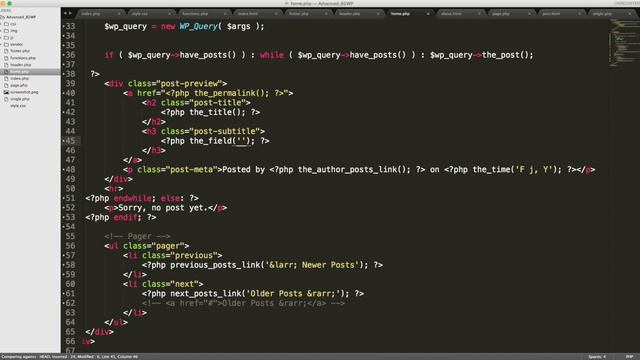Image resolution: width=640 pixels, height=360 pixels.
Task: Change PHP syntax in the status bar
Action: pos(629,357)
